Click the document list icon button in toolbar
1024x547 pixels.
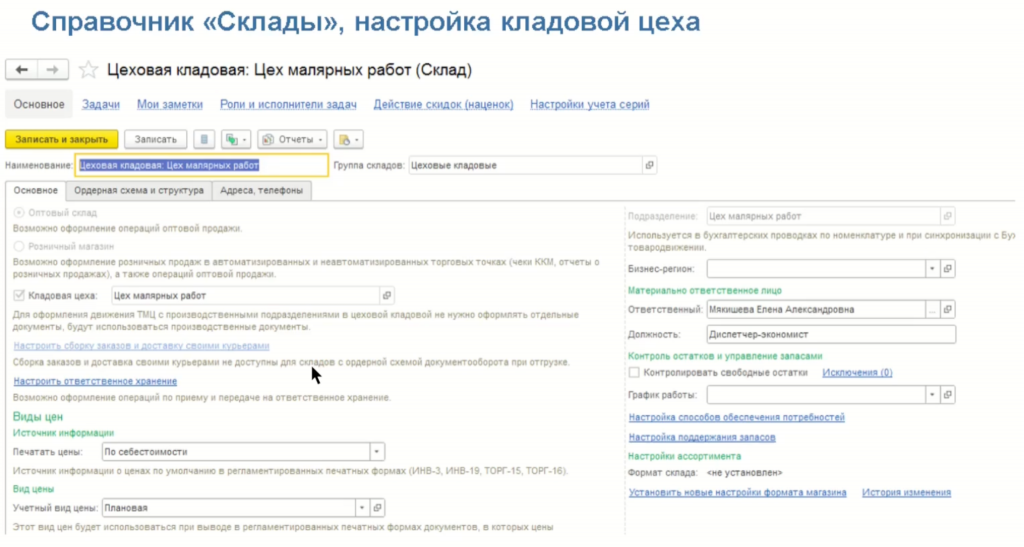[204, 139]
